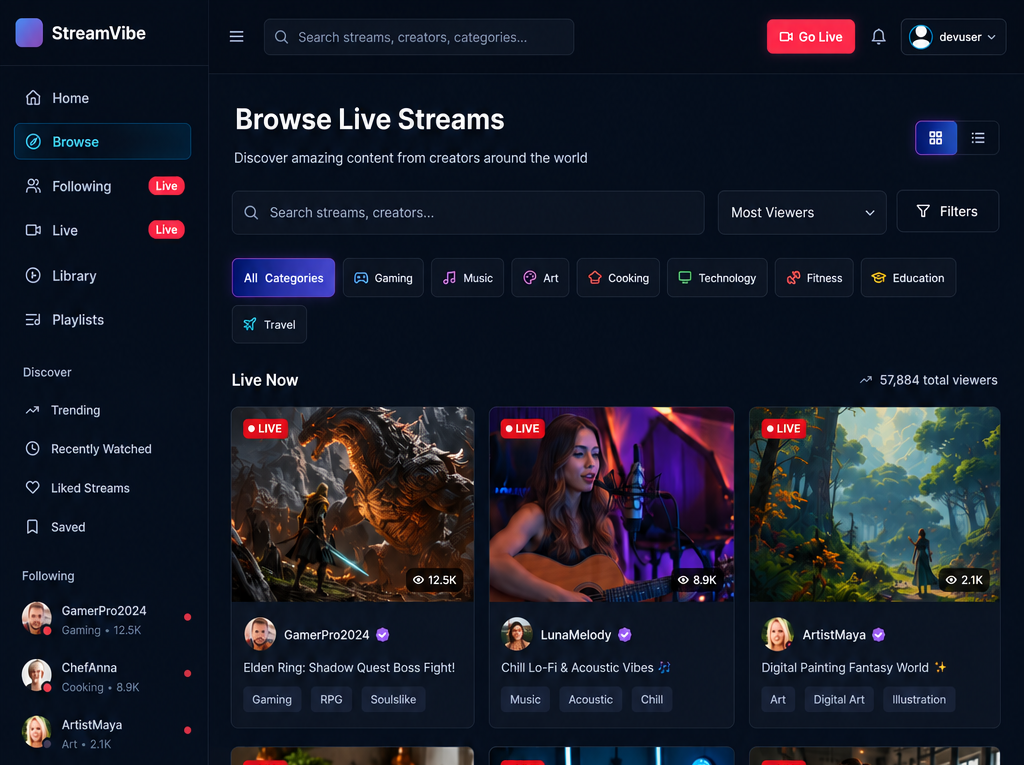This screenshot has width=1024, height=765.
Task: Click the StreamVibe logo icon
Action: [x=29, y=33]
